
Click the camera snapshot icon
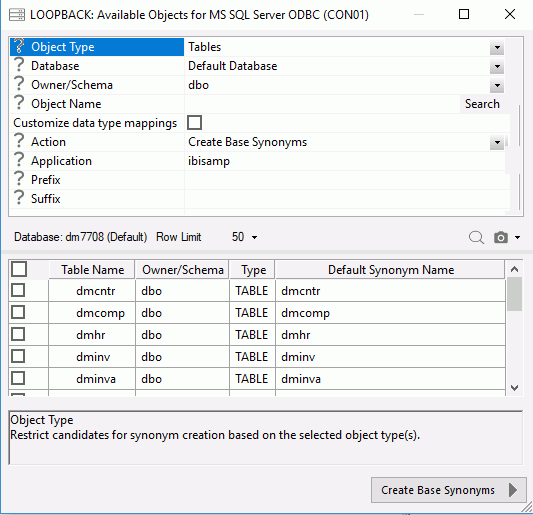click(501, 237)
